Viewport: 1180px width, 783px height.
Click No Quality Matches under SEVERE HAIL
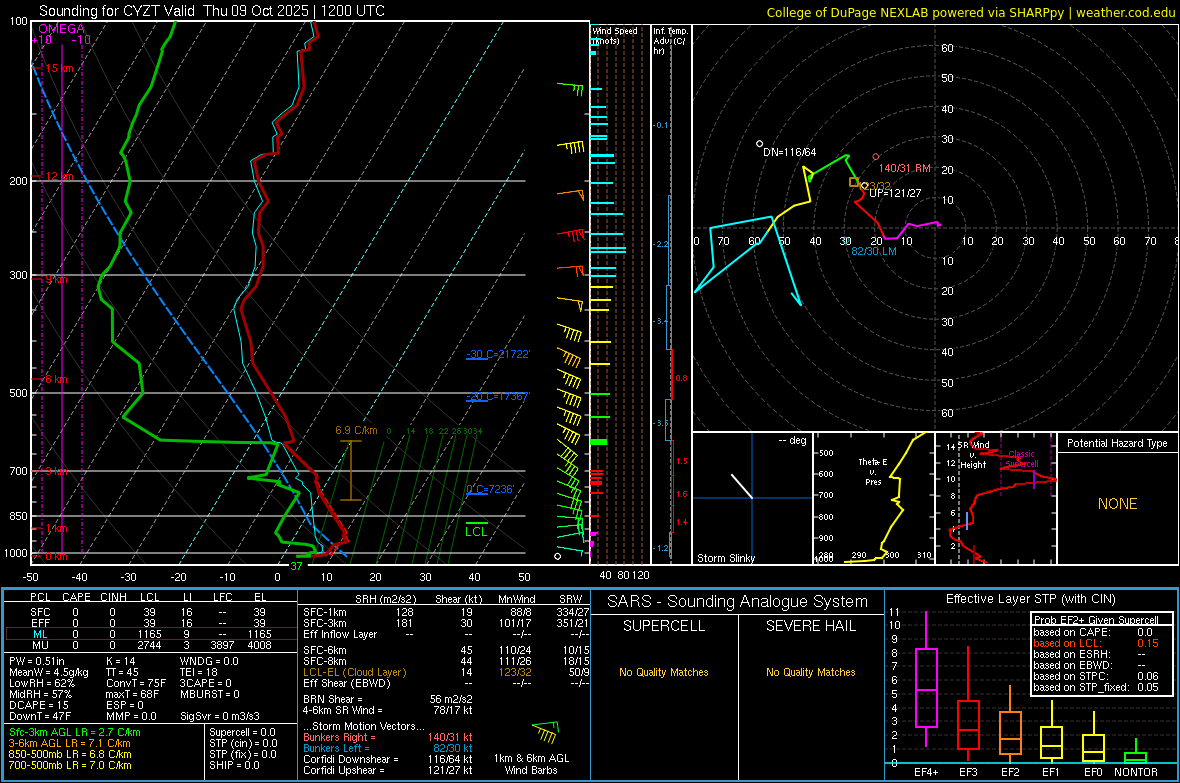(810, 672)
